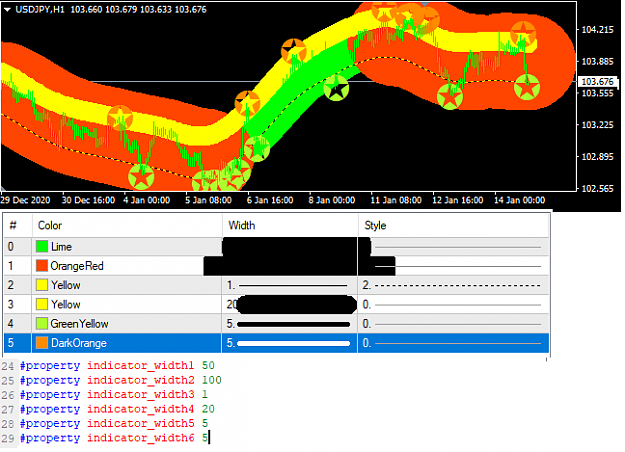The width and height of the screenshot is (625, 452).
Task: Click the '11 Jan 08:00' time axis label
Action: 396,200
